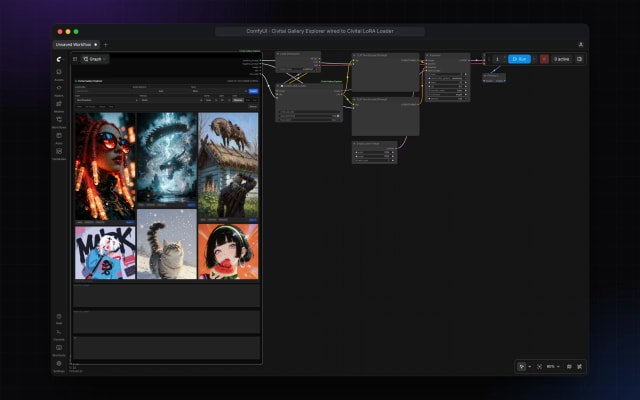Screen dimensions: 640x400
Task: Select the horse on thatched roof thumbnail
Action: coord(228,165)
